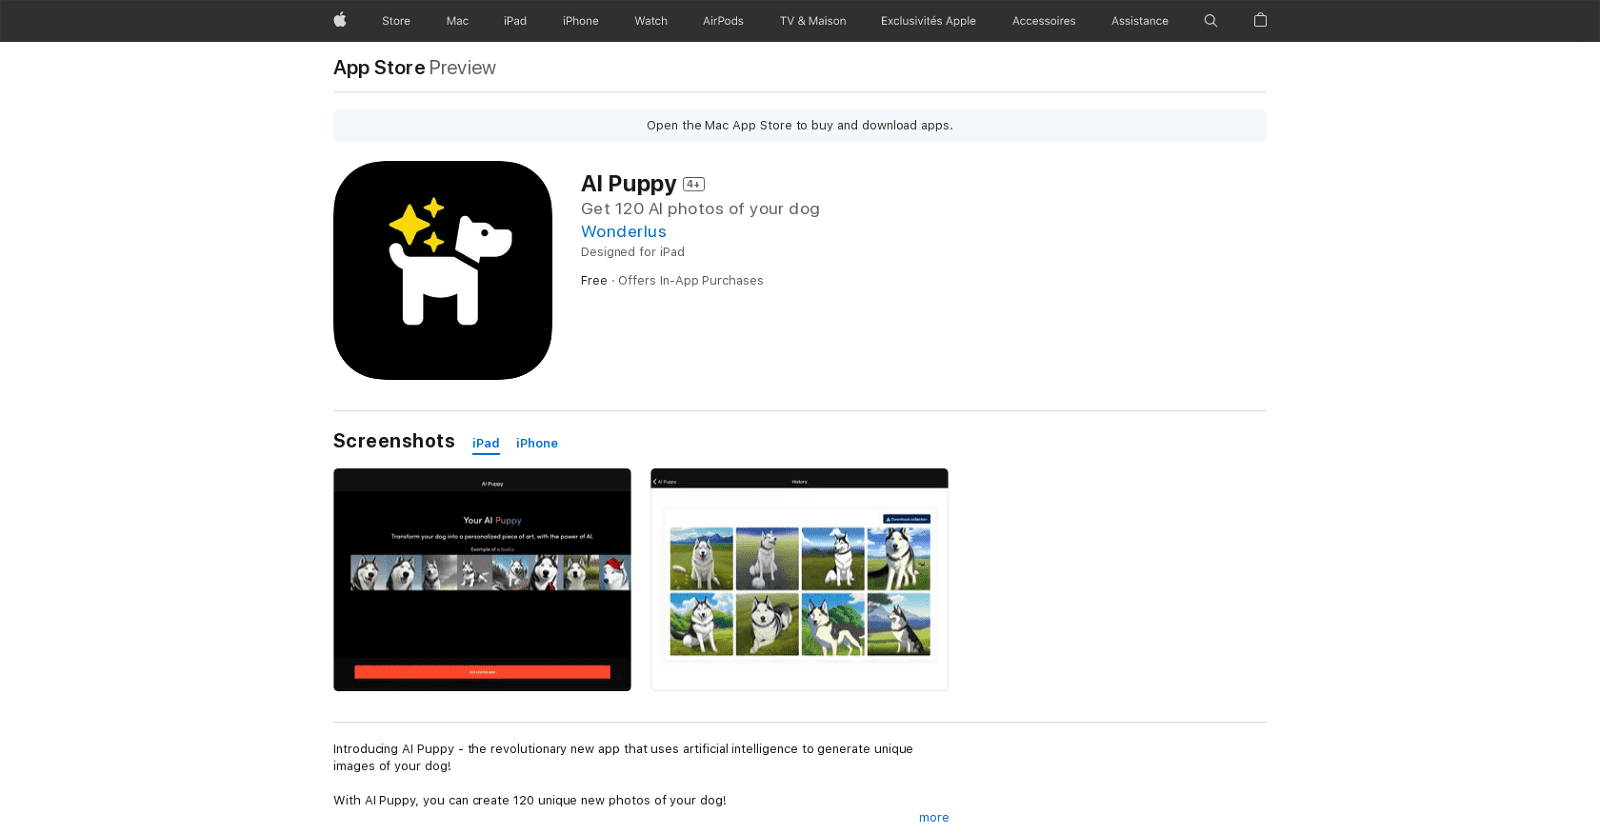Screen dimensions: 1600x834
Task: Click 'With AI Puppy, you can create' line
Action: [x=530, y=800]
